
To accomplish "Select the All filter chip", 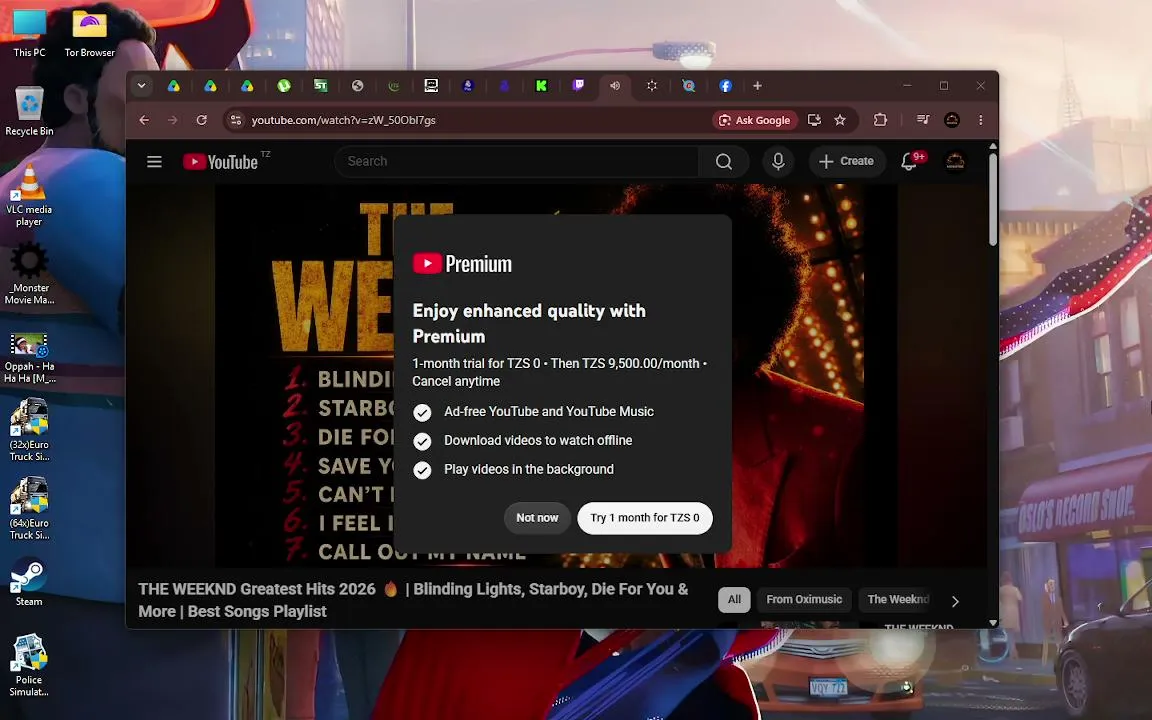I will coord(734,600).
